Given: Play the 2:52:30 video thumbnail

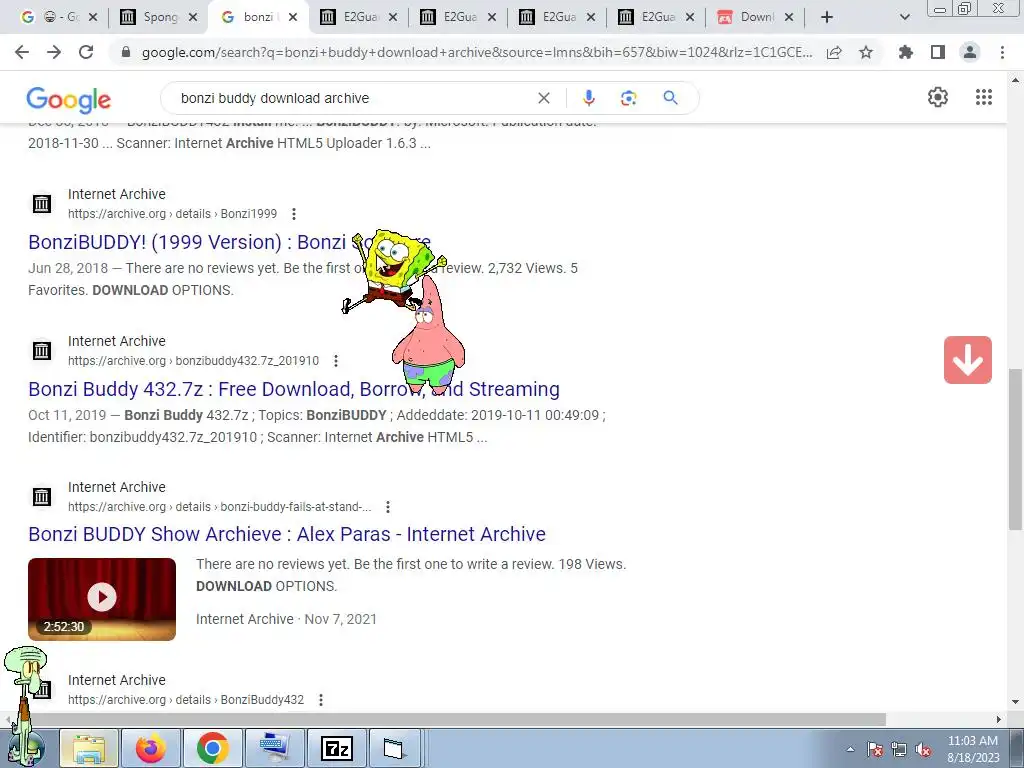Looking at the screenshot, I should tap(102, 599).
